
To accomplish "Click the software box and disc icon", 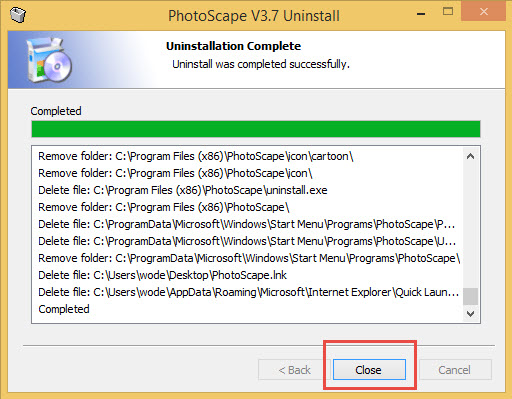I will point(50,60).
